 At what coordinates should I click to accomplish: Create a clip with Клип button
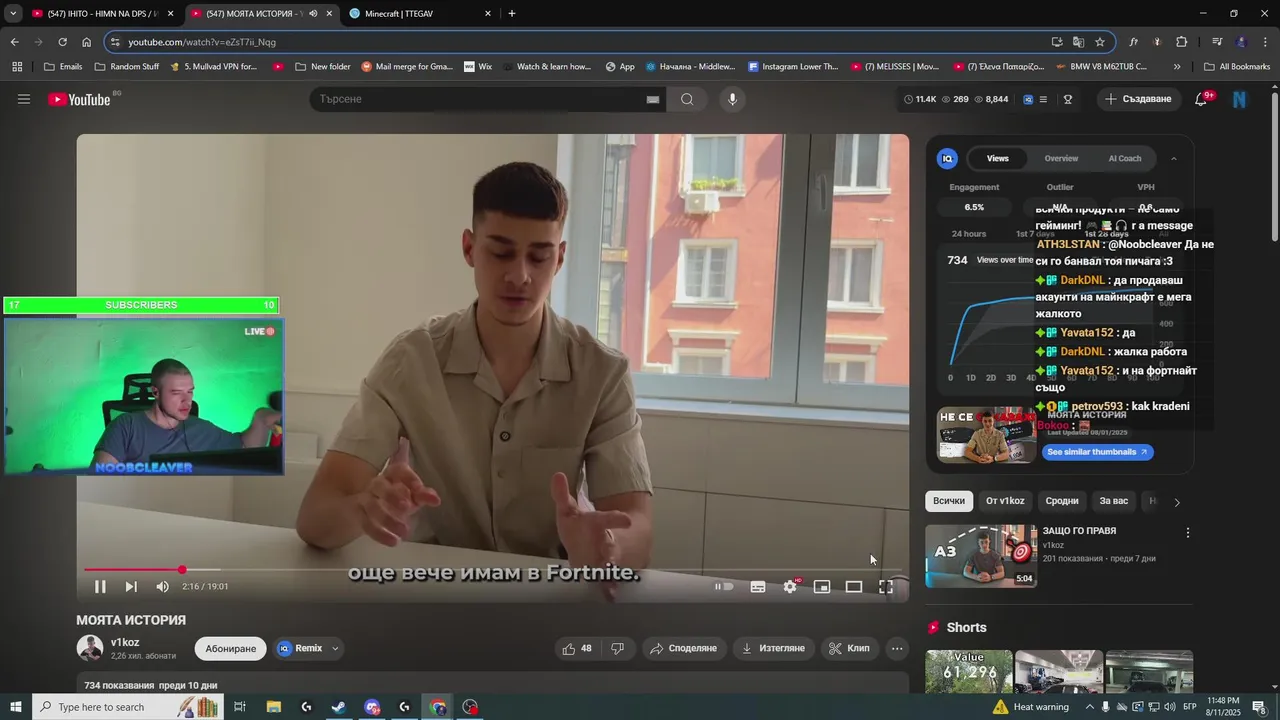(x=849, y=648)
